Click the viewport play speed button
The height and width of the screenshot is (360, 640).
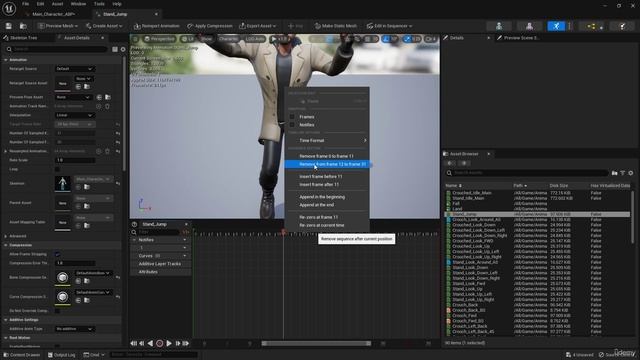(280, 39)
